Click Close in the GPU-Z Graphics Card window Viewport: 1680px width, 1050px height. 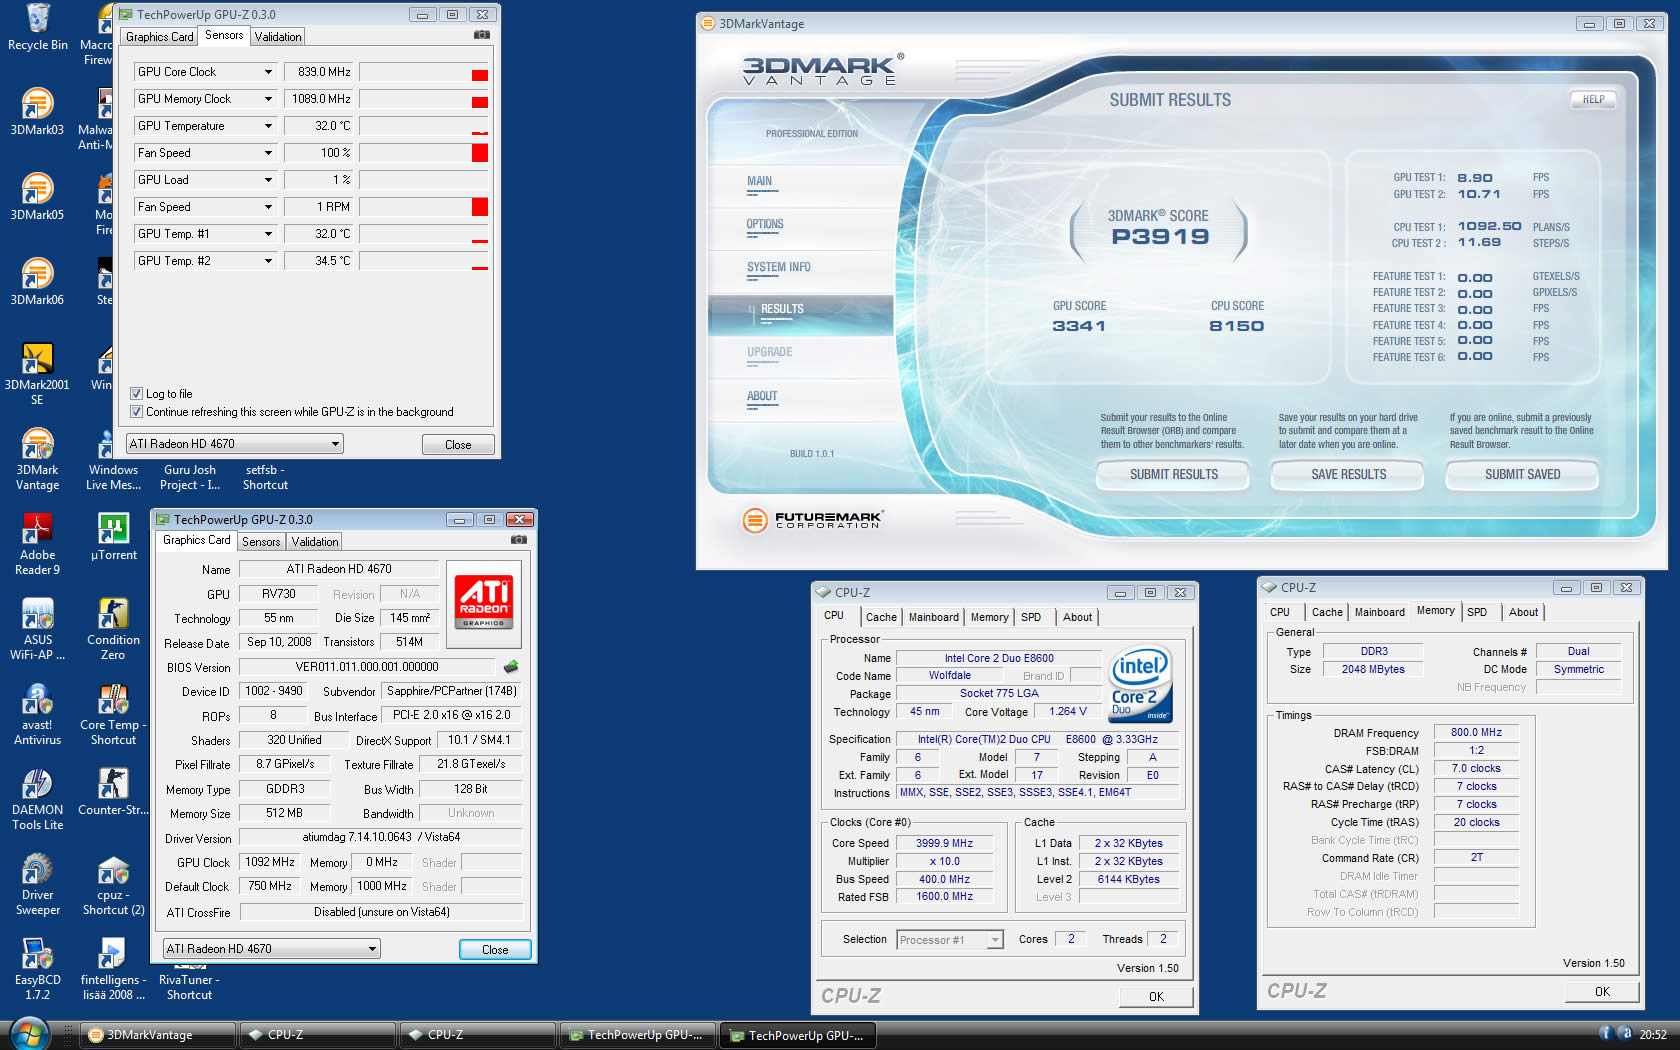tap(495, 949)
